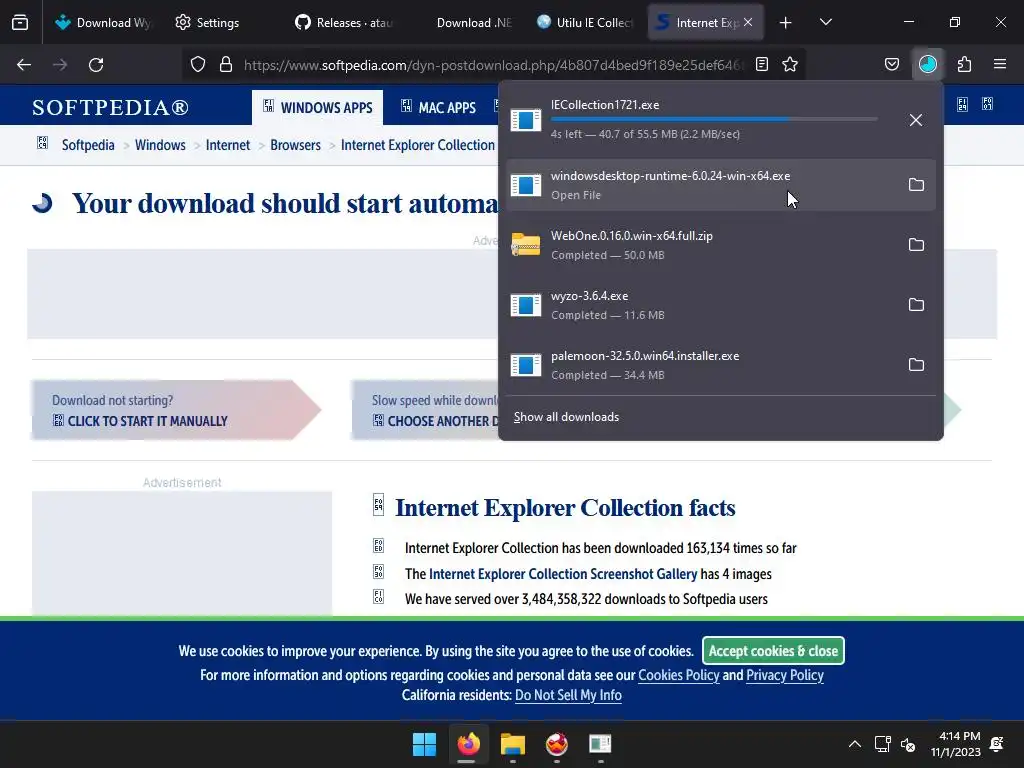The width and height of the screenshot is (1024, 768).
Task: Open clock showing 4:14 PM
Action: (x=955, y=744)
